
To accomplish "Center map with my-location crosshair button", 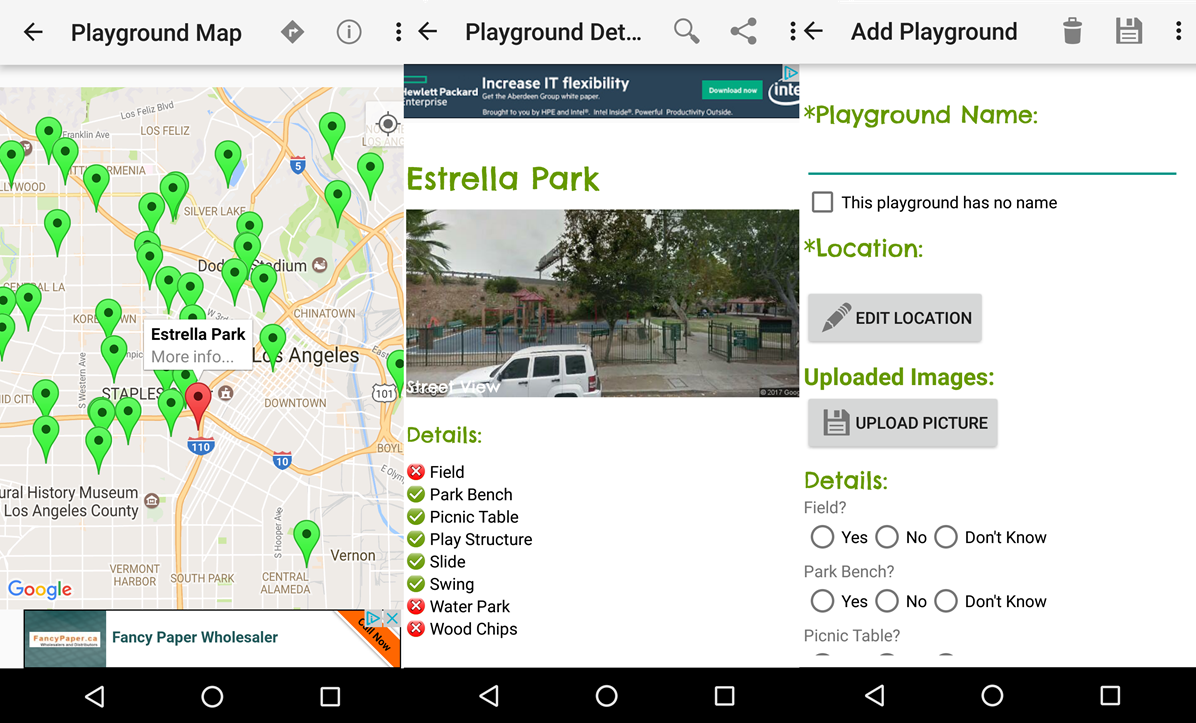I will pyautogui.click(x=387, y=125).
